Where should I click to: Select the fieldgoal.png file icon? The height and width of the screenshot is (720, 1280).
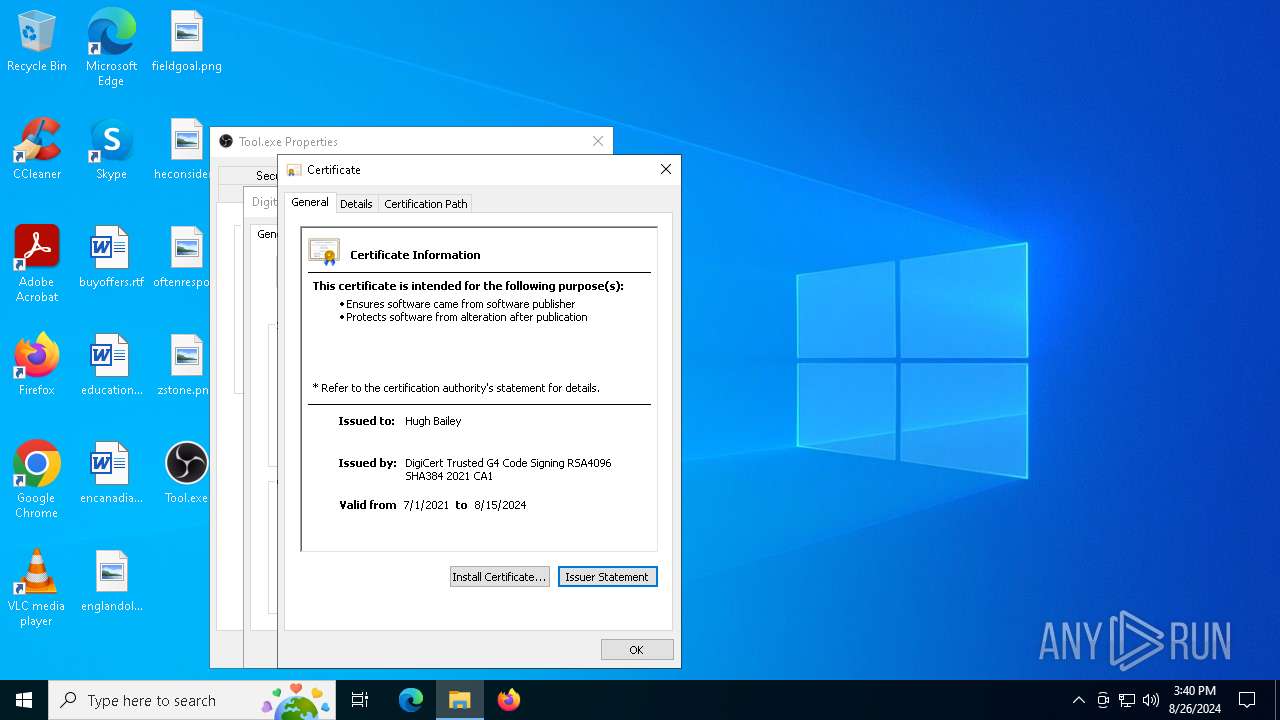(x=187, y=42)
